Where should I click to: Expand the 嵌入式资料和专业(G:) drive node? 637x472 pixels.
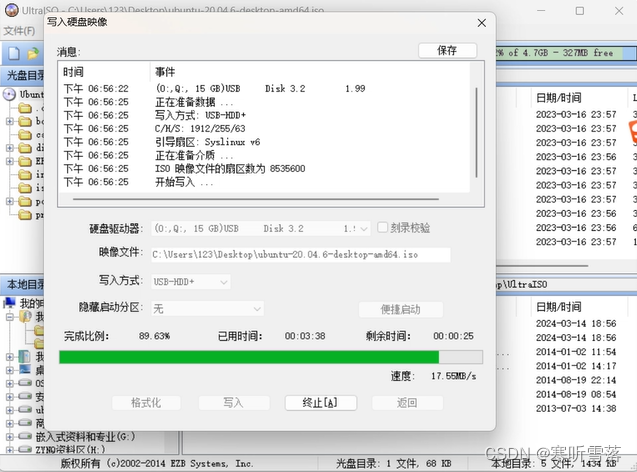coord(9,437)
